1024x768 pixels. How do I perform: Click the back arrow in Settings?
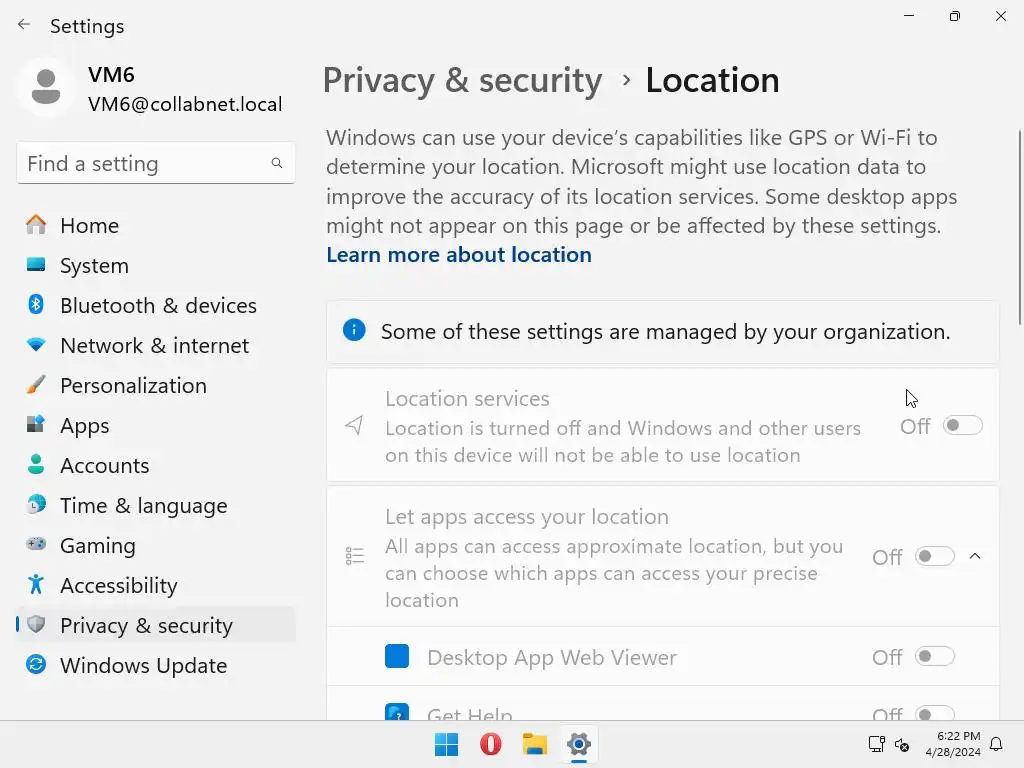point(24,25)
